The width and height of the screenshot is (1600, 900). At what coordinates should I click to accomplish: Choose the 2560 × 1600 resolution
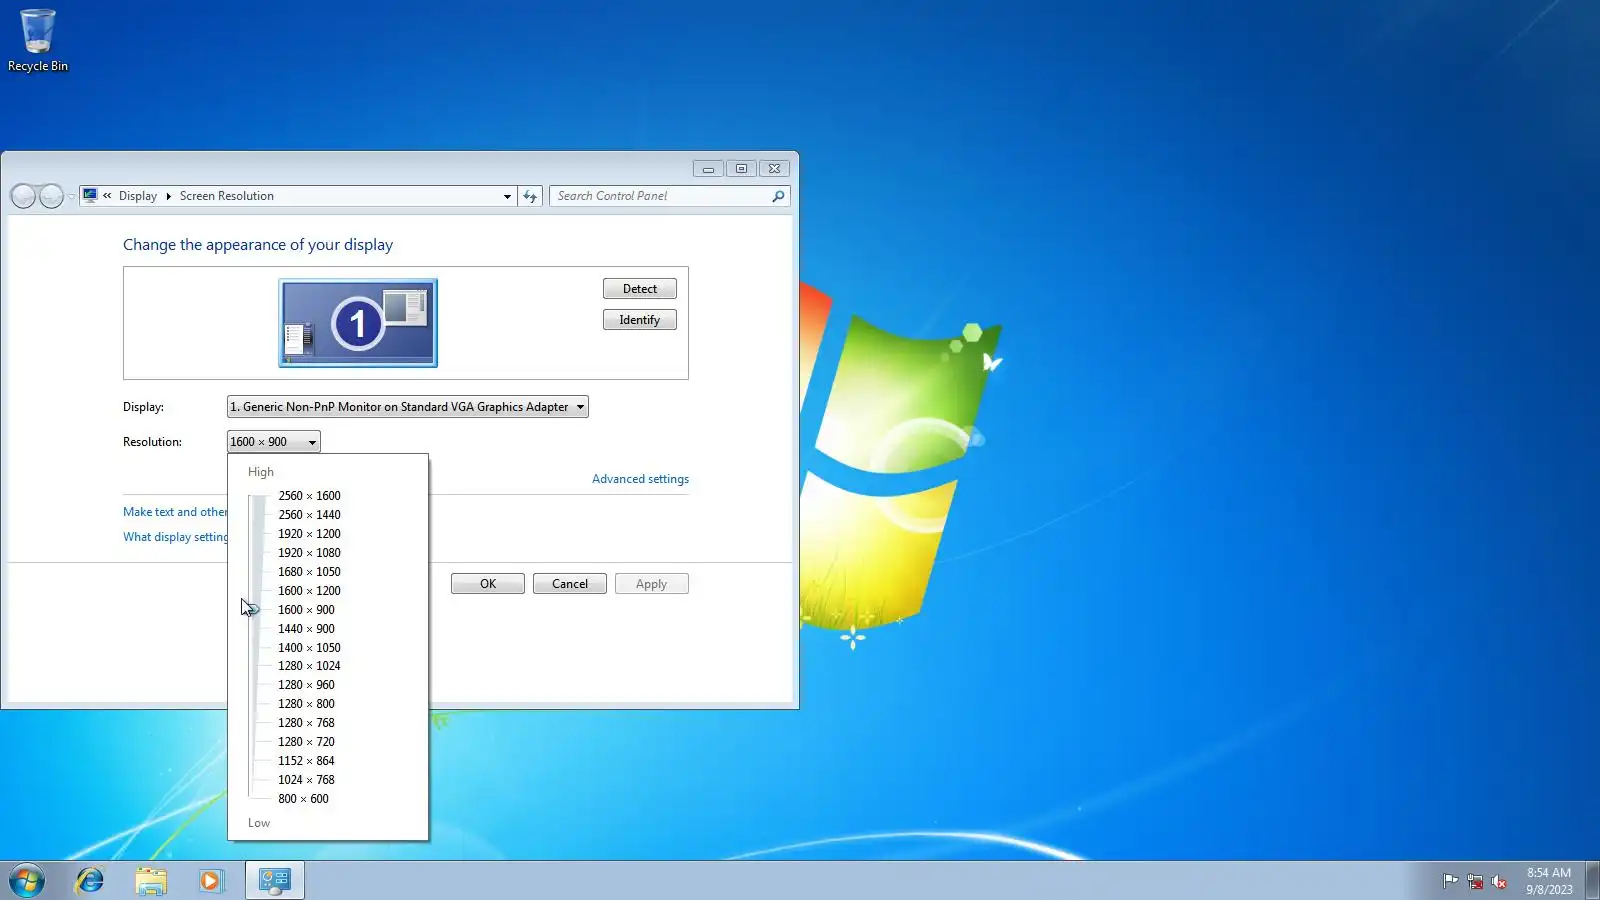[309, 496]
